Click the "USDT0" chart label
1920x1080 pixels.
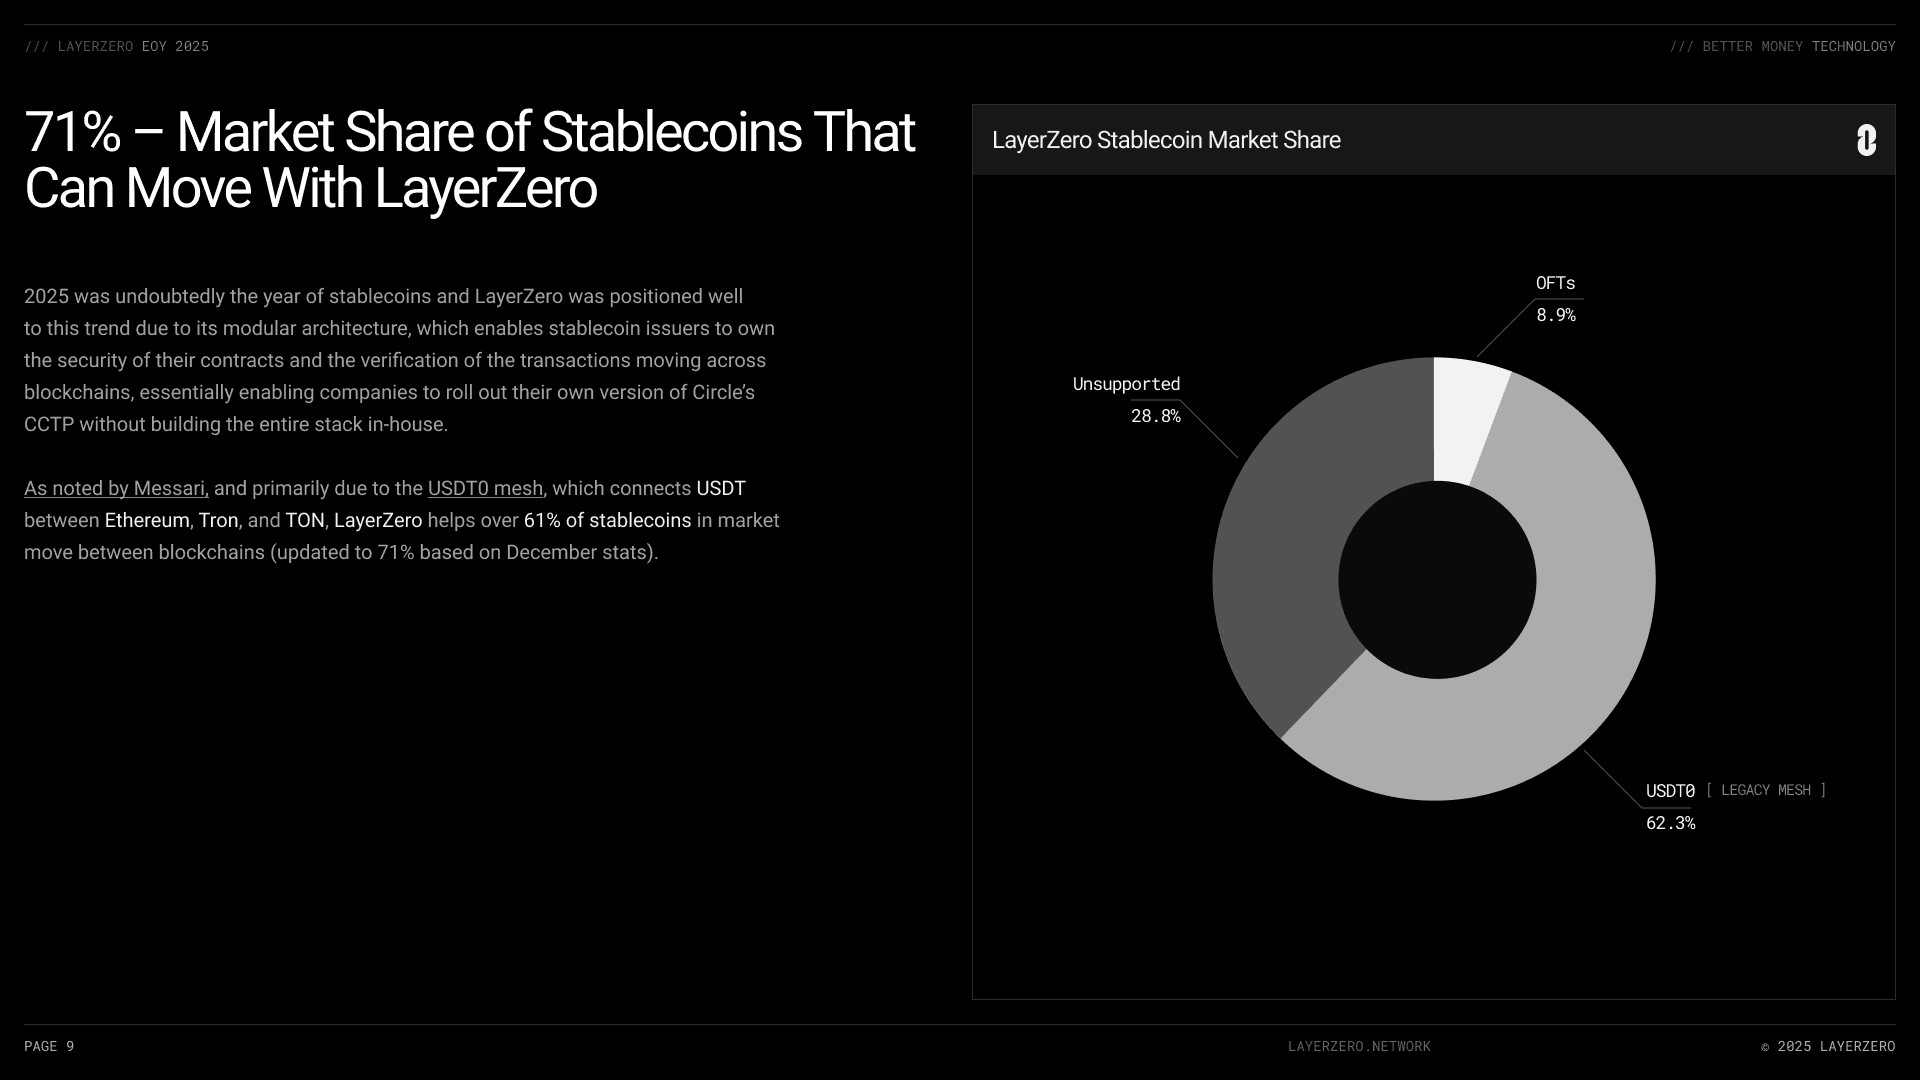(1670, 791)
